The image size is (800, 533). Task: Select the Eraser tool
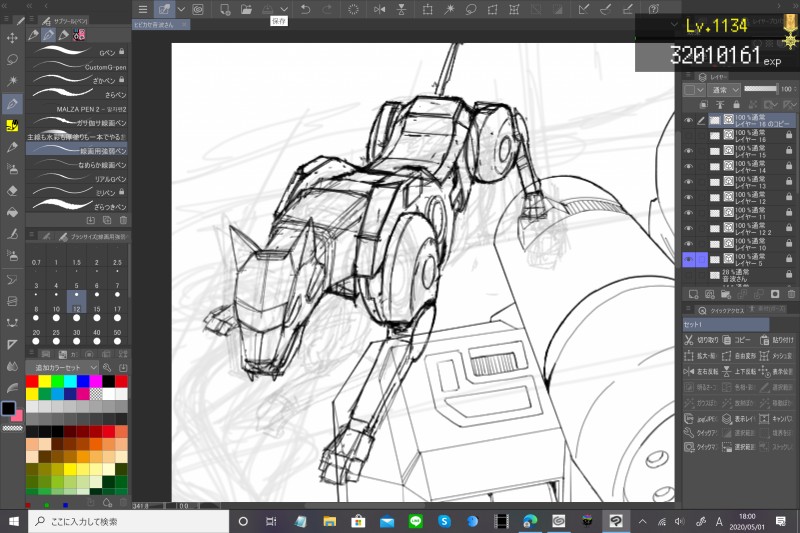click(x=13, y=189)
